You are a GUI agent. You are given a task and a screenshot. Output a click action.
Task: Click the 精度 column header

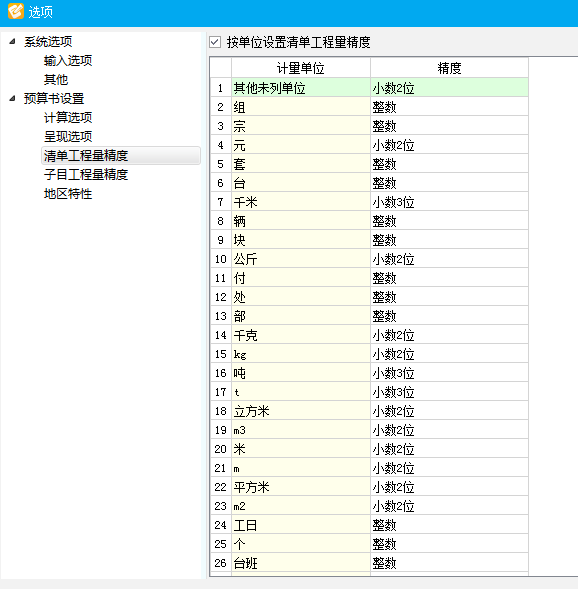(x=450, y=68)
